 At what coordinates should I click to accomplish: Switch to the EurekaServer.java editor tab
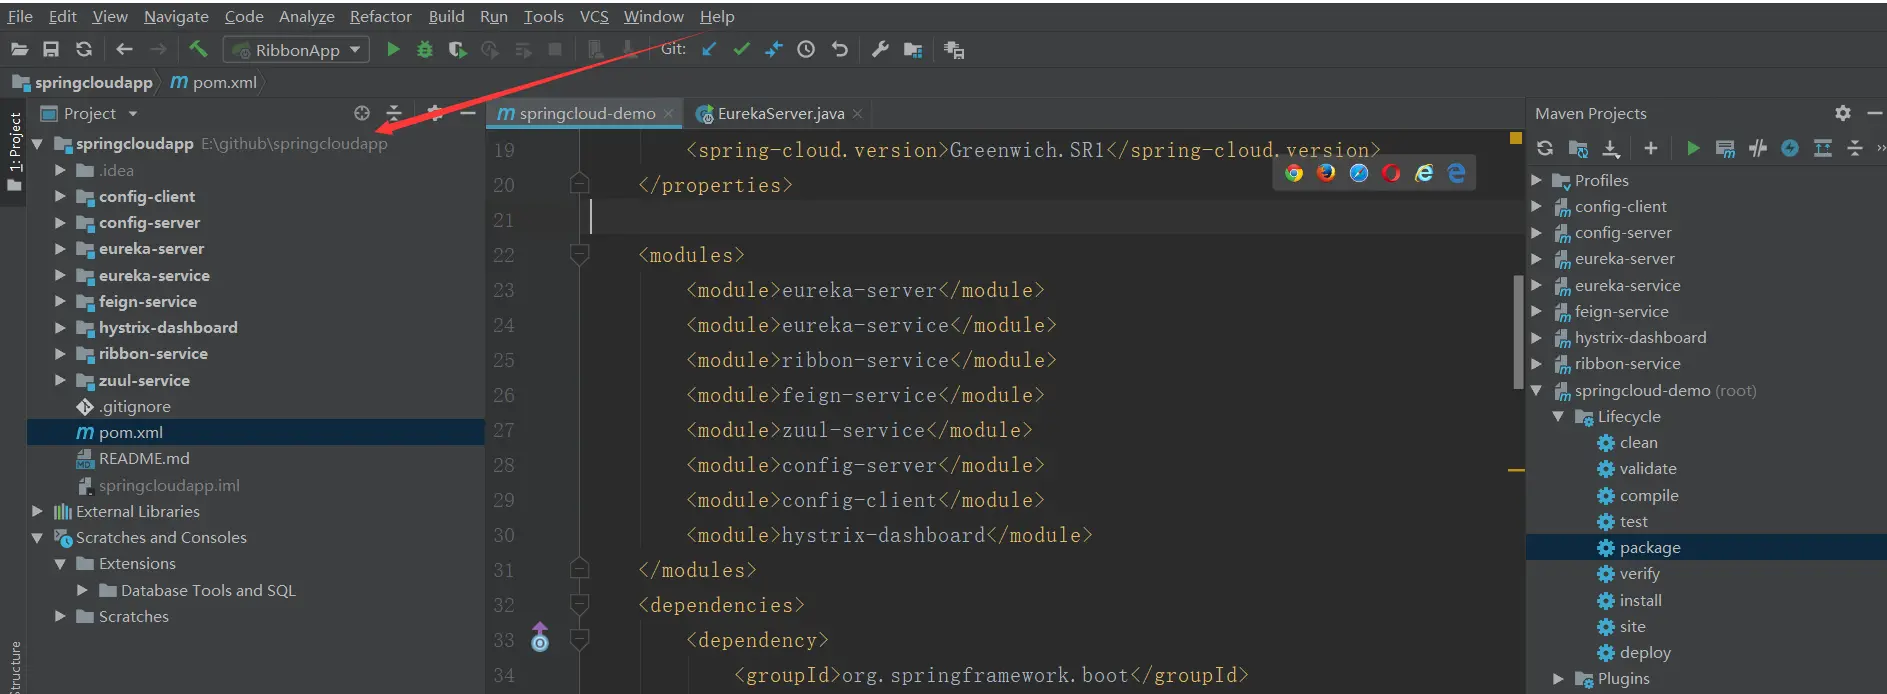click(x=779, y=113)
